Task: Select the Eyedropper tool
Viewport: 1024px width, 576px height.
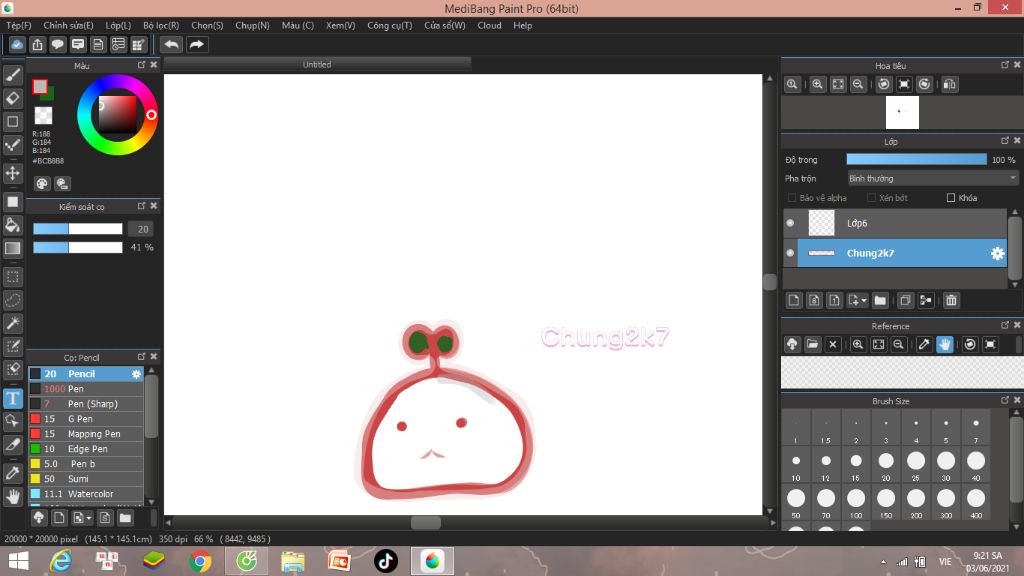Action: [12, 473]
